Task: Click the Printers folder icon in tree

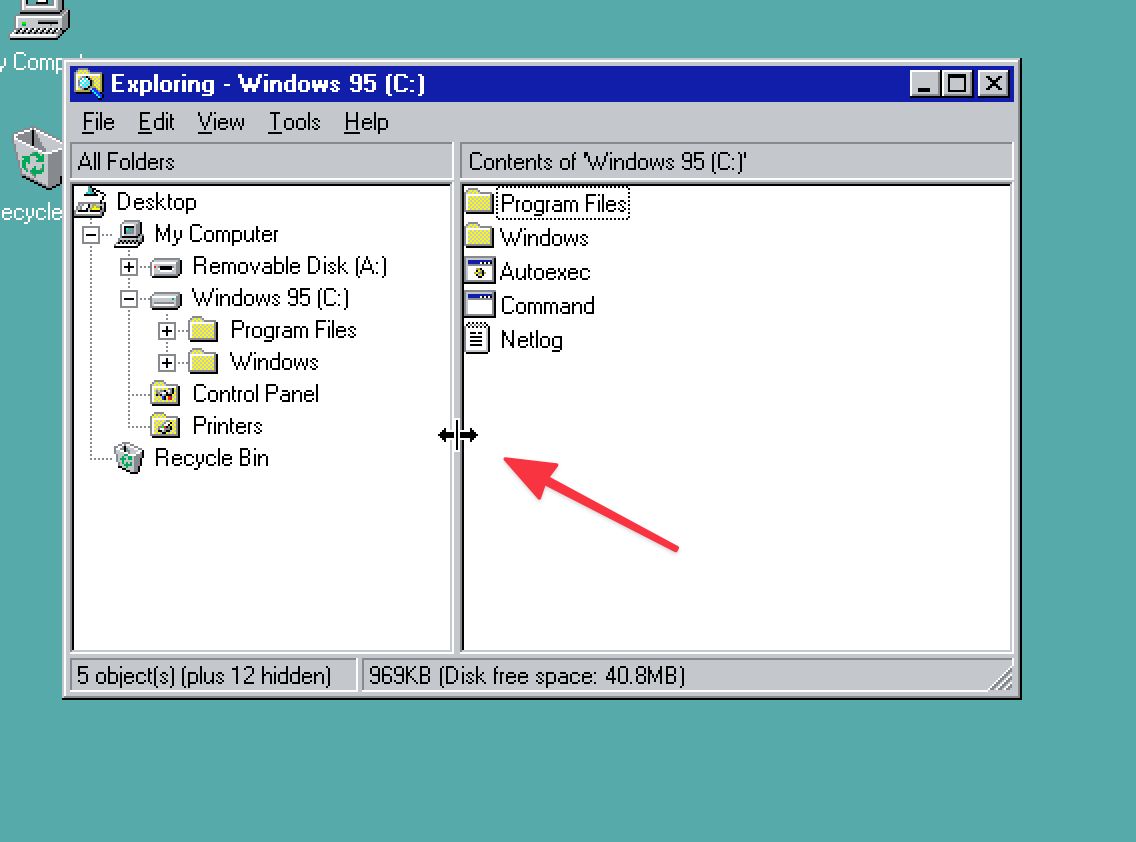Action: 165,426
